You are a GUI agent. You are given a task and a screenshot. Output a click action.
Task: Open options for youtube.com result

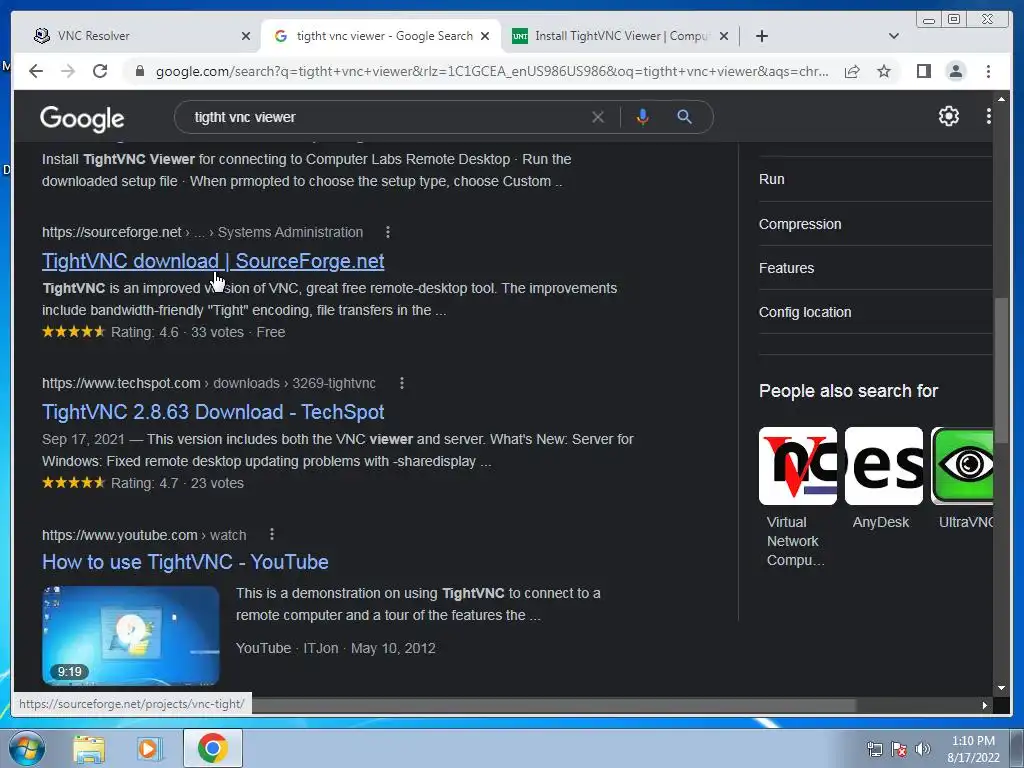click(272, 535)
